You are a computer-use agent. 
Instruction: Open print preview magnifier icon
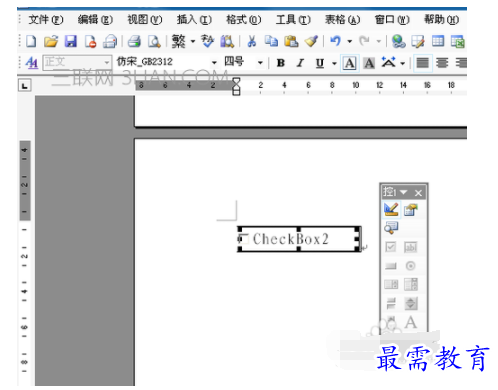point(154,41)
